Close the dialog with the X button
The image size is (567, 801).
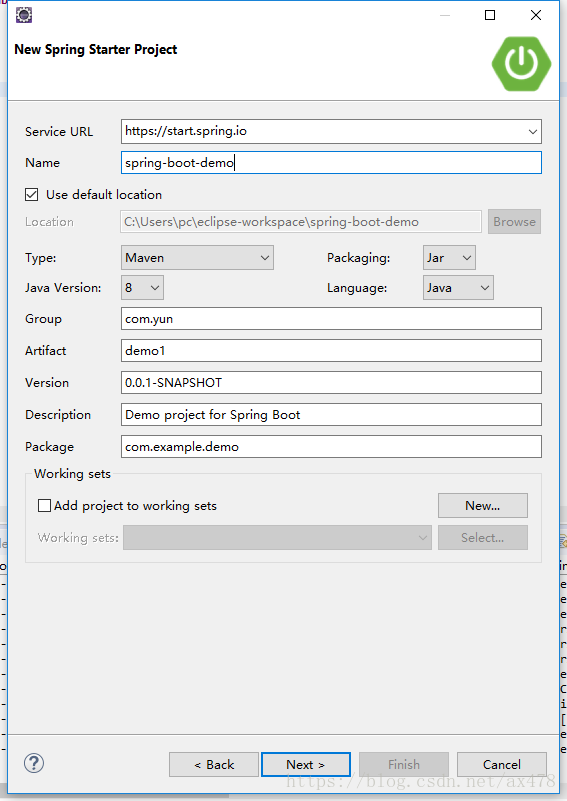click(x=536, y=15)
